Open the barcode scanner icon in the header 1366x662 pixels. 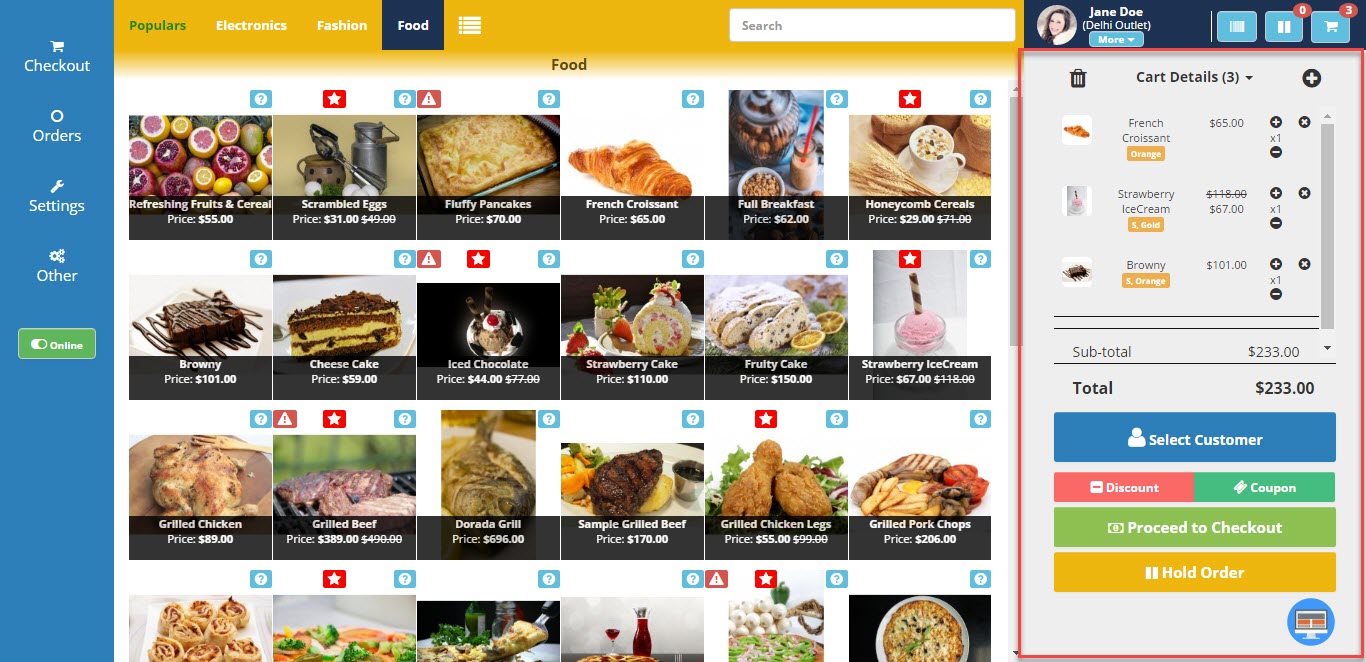point(1237,26)
